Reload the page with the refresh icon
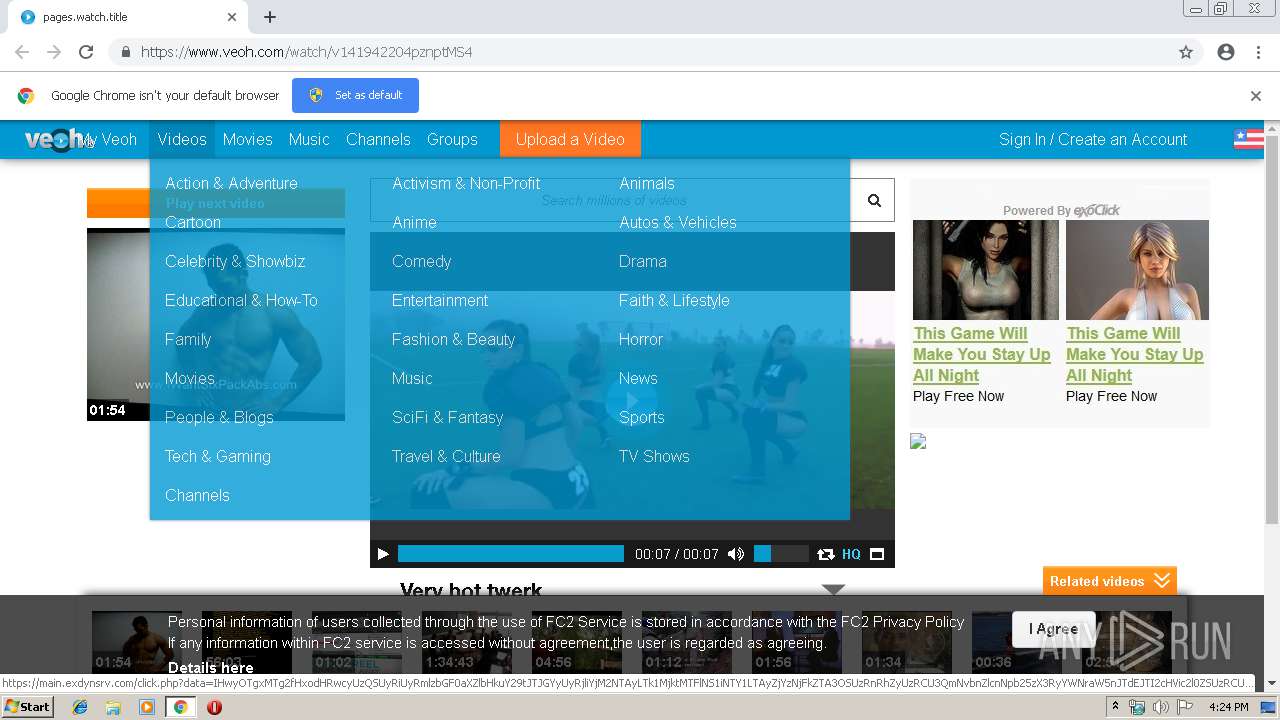The width and height of the screenshot is (1280, 720). coord(86,52)
